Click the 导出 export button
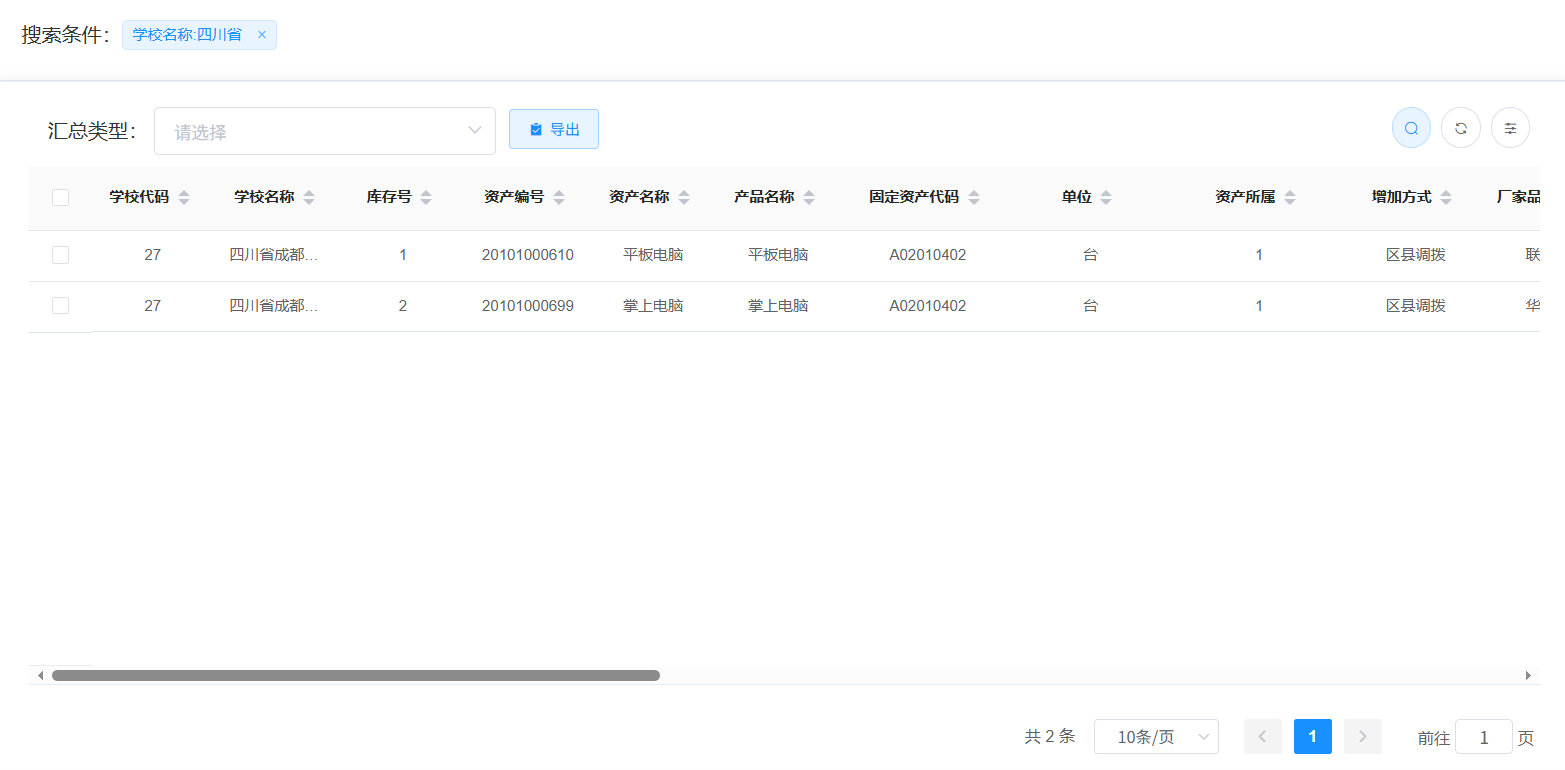1565x770 pixels. [553, 129]
